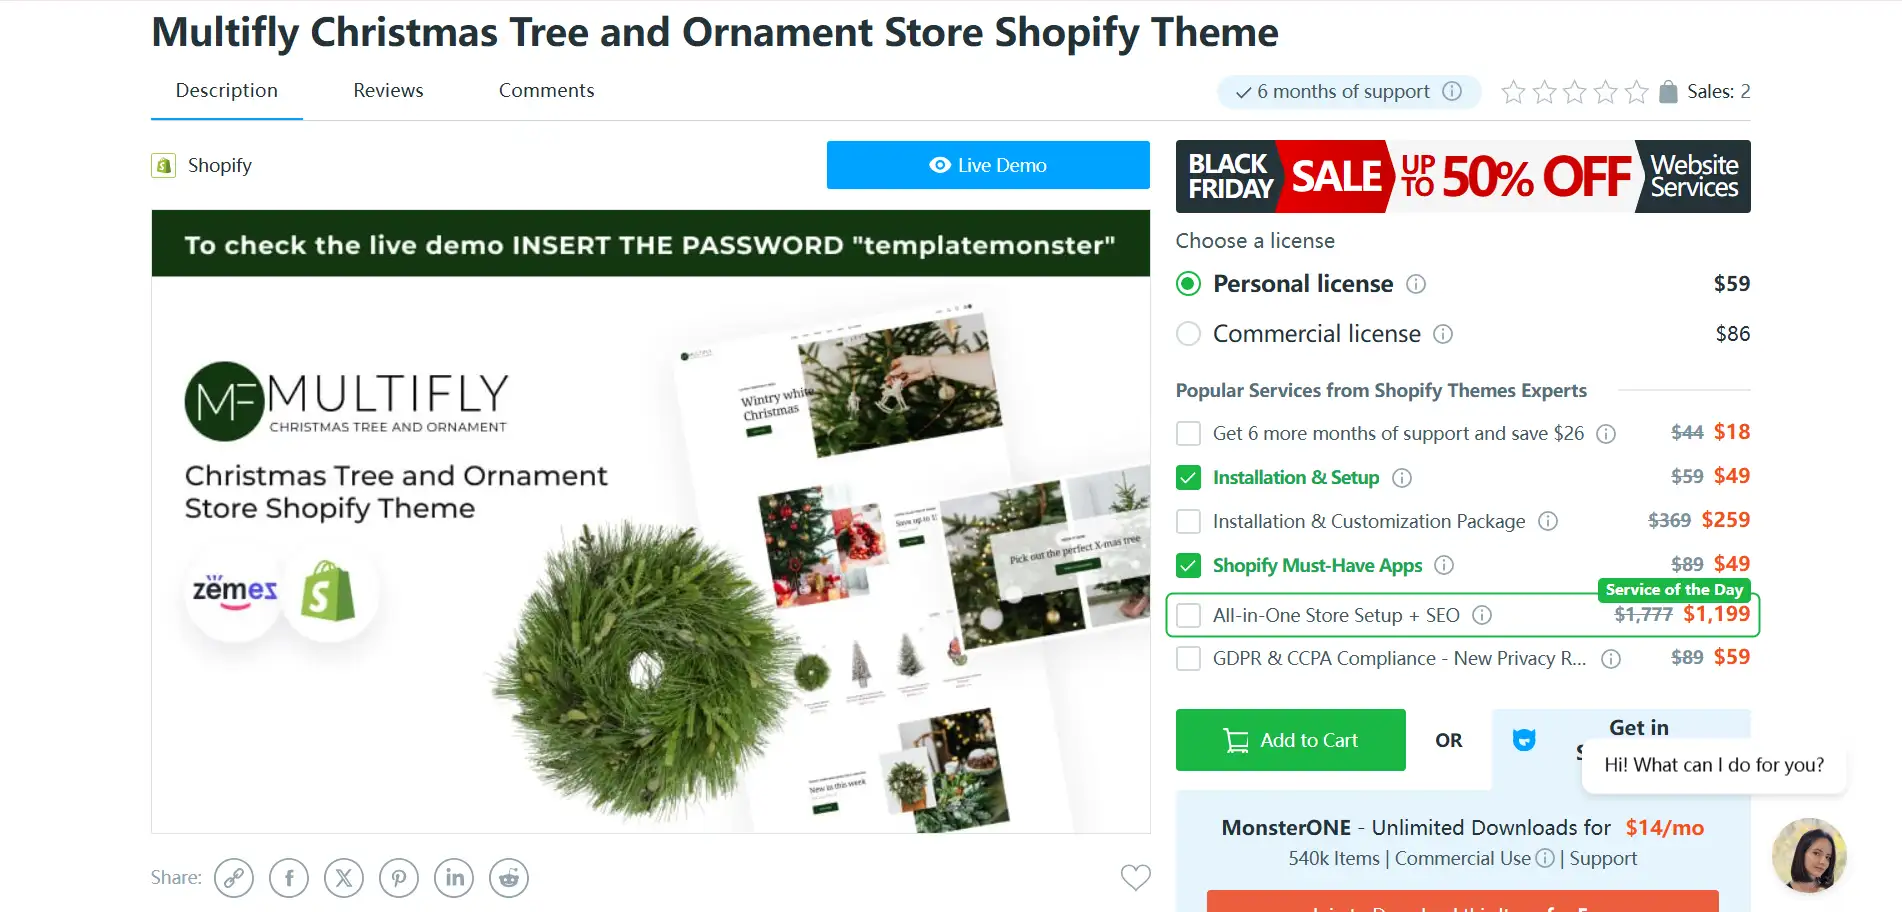Add theme to favorites with heart icon
The width and height of the screenshot is (1902, 912).
[1136, 877]
